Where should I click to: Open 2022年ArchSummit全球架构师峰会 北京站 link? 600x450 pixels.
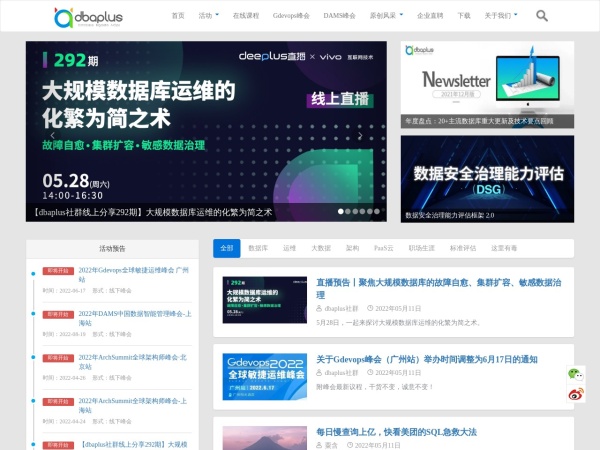(132, 362)
